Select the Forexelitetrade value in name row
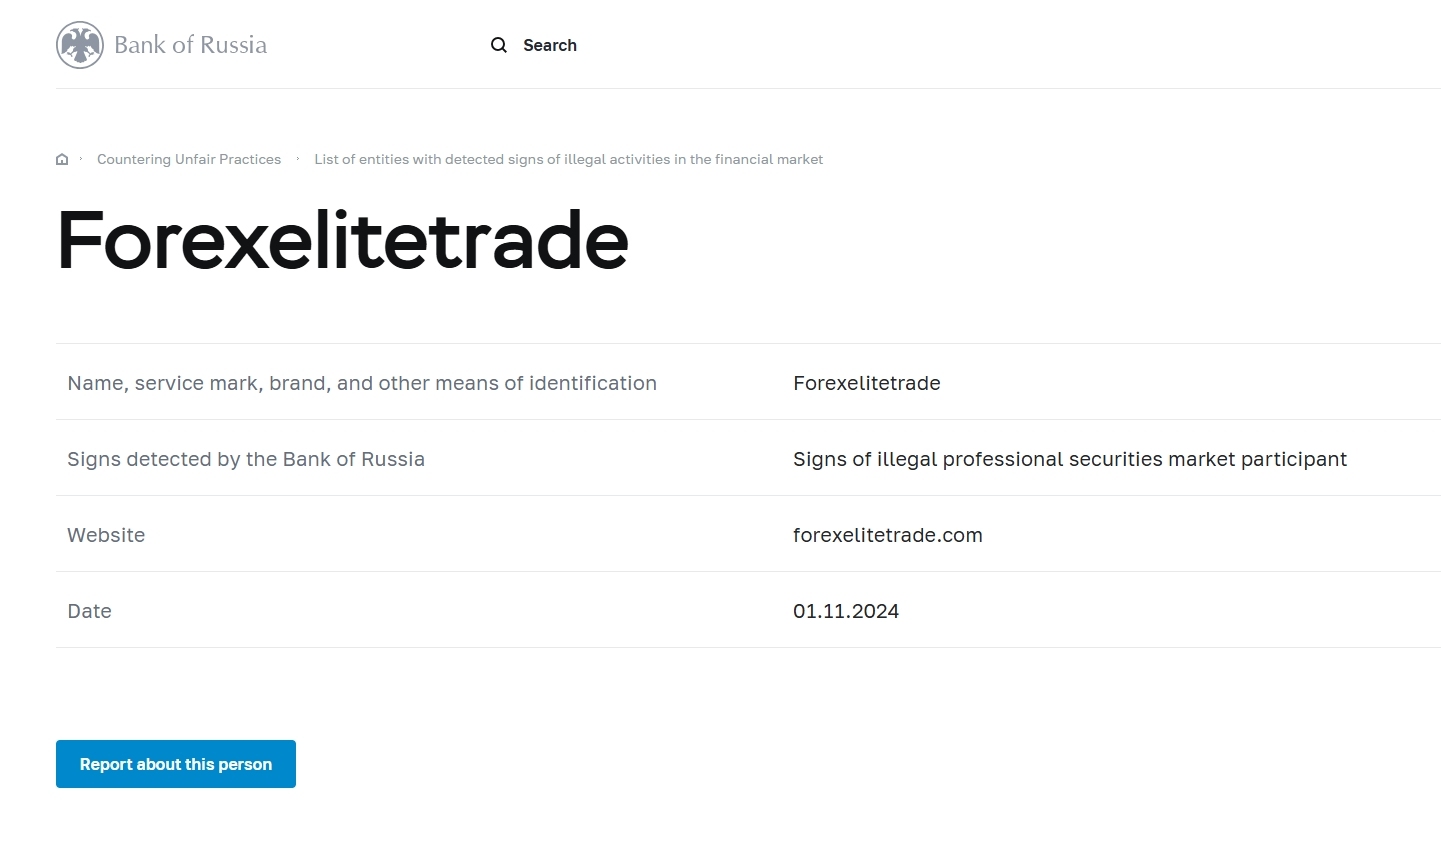 pos(866,383)
